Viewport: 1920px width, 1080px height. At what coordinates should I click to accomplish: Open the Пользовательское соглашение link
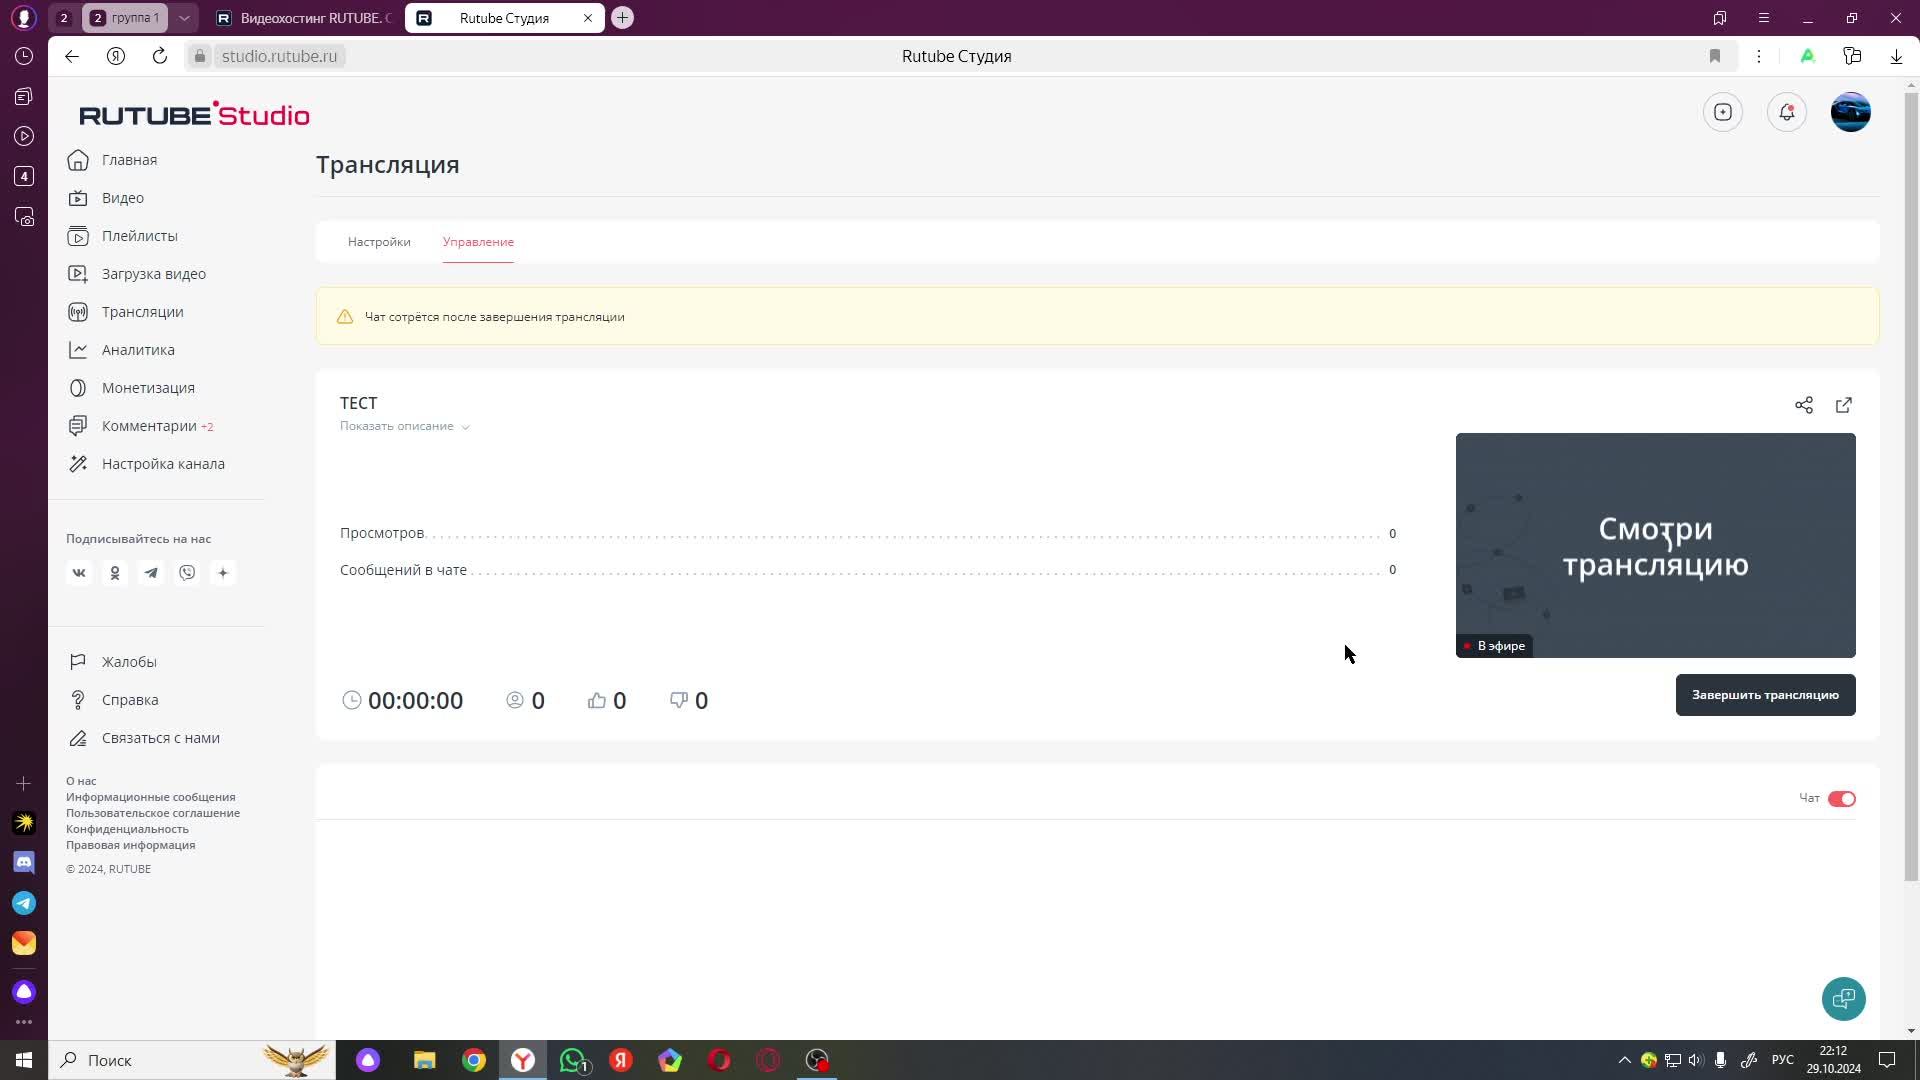153,813
